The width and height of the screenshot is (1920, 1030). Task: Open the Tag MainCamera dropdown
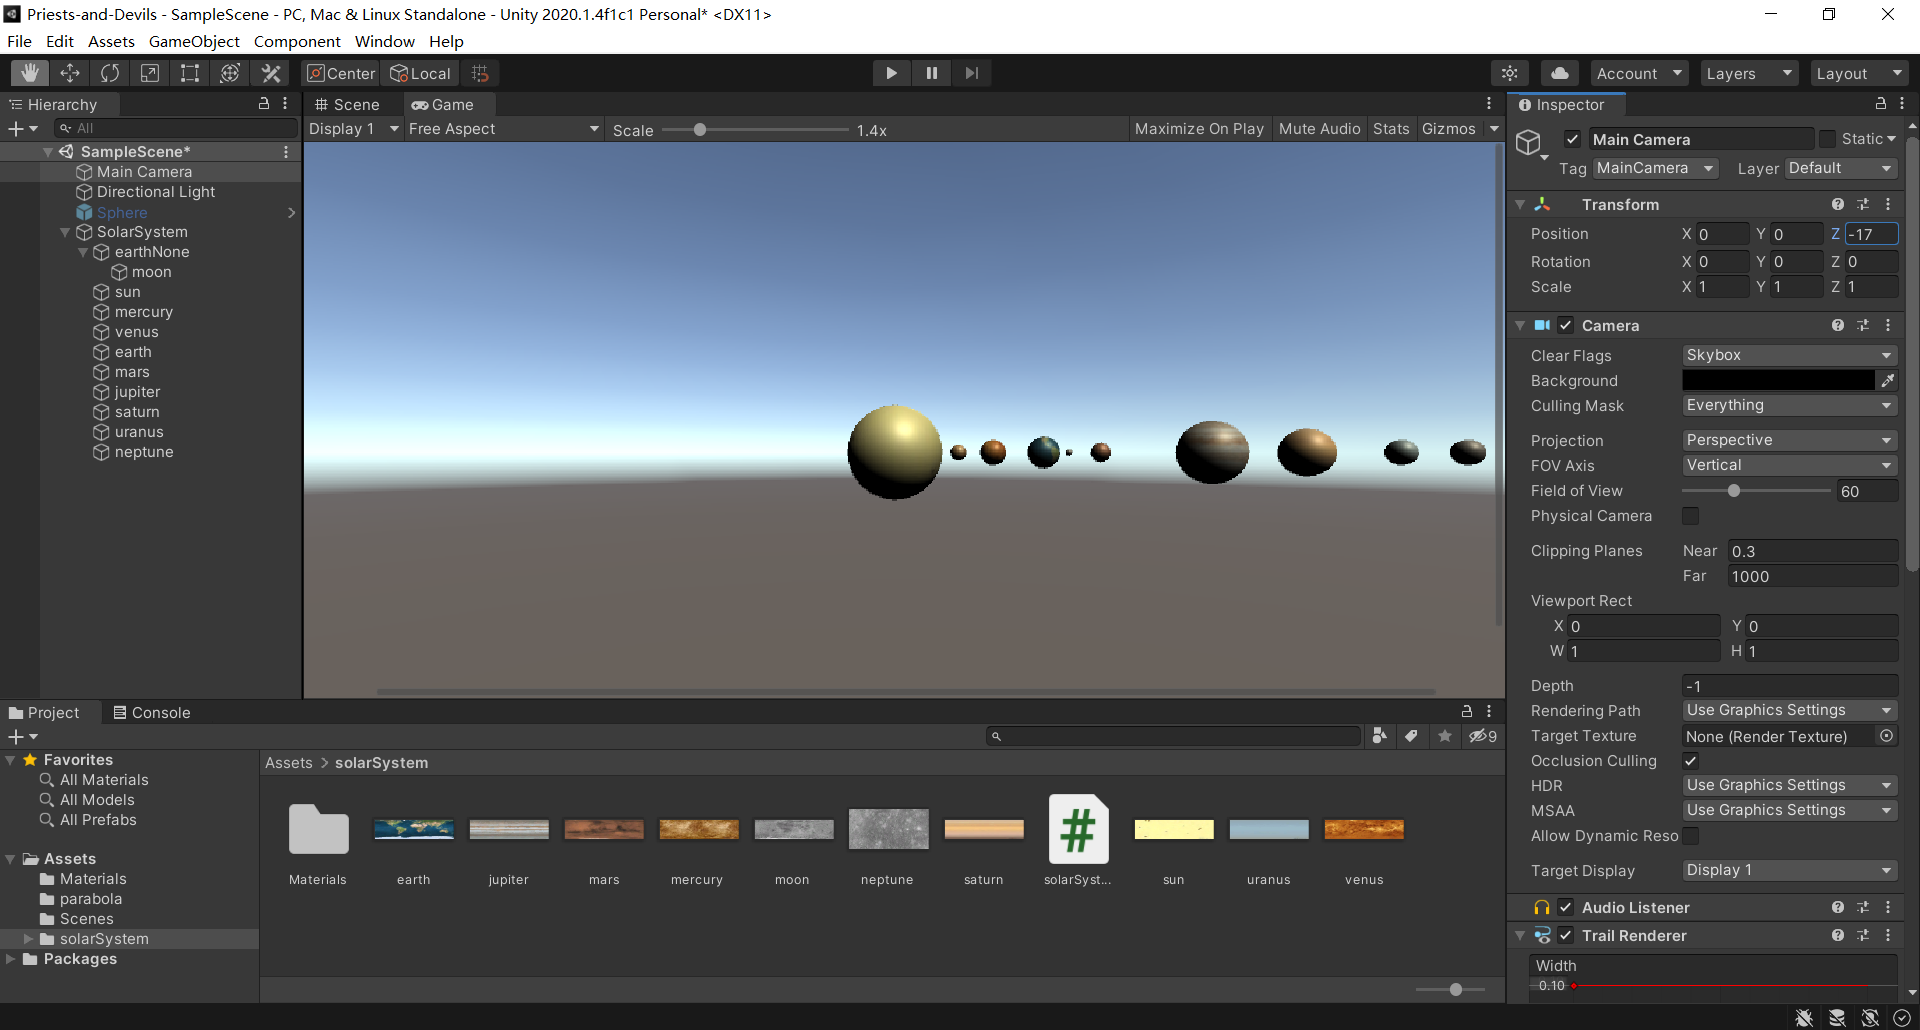(1655, 168)
